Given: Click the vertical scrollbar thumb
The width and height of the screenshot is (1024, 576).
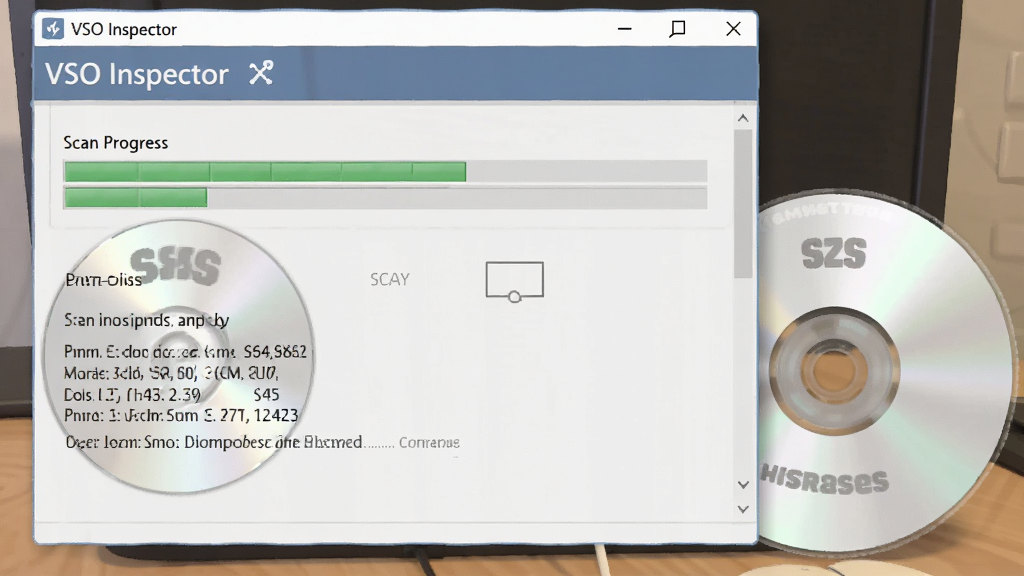Looking at the screenshot, I should (x=743, y=204).
